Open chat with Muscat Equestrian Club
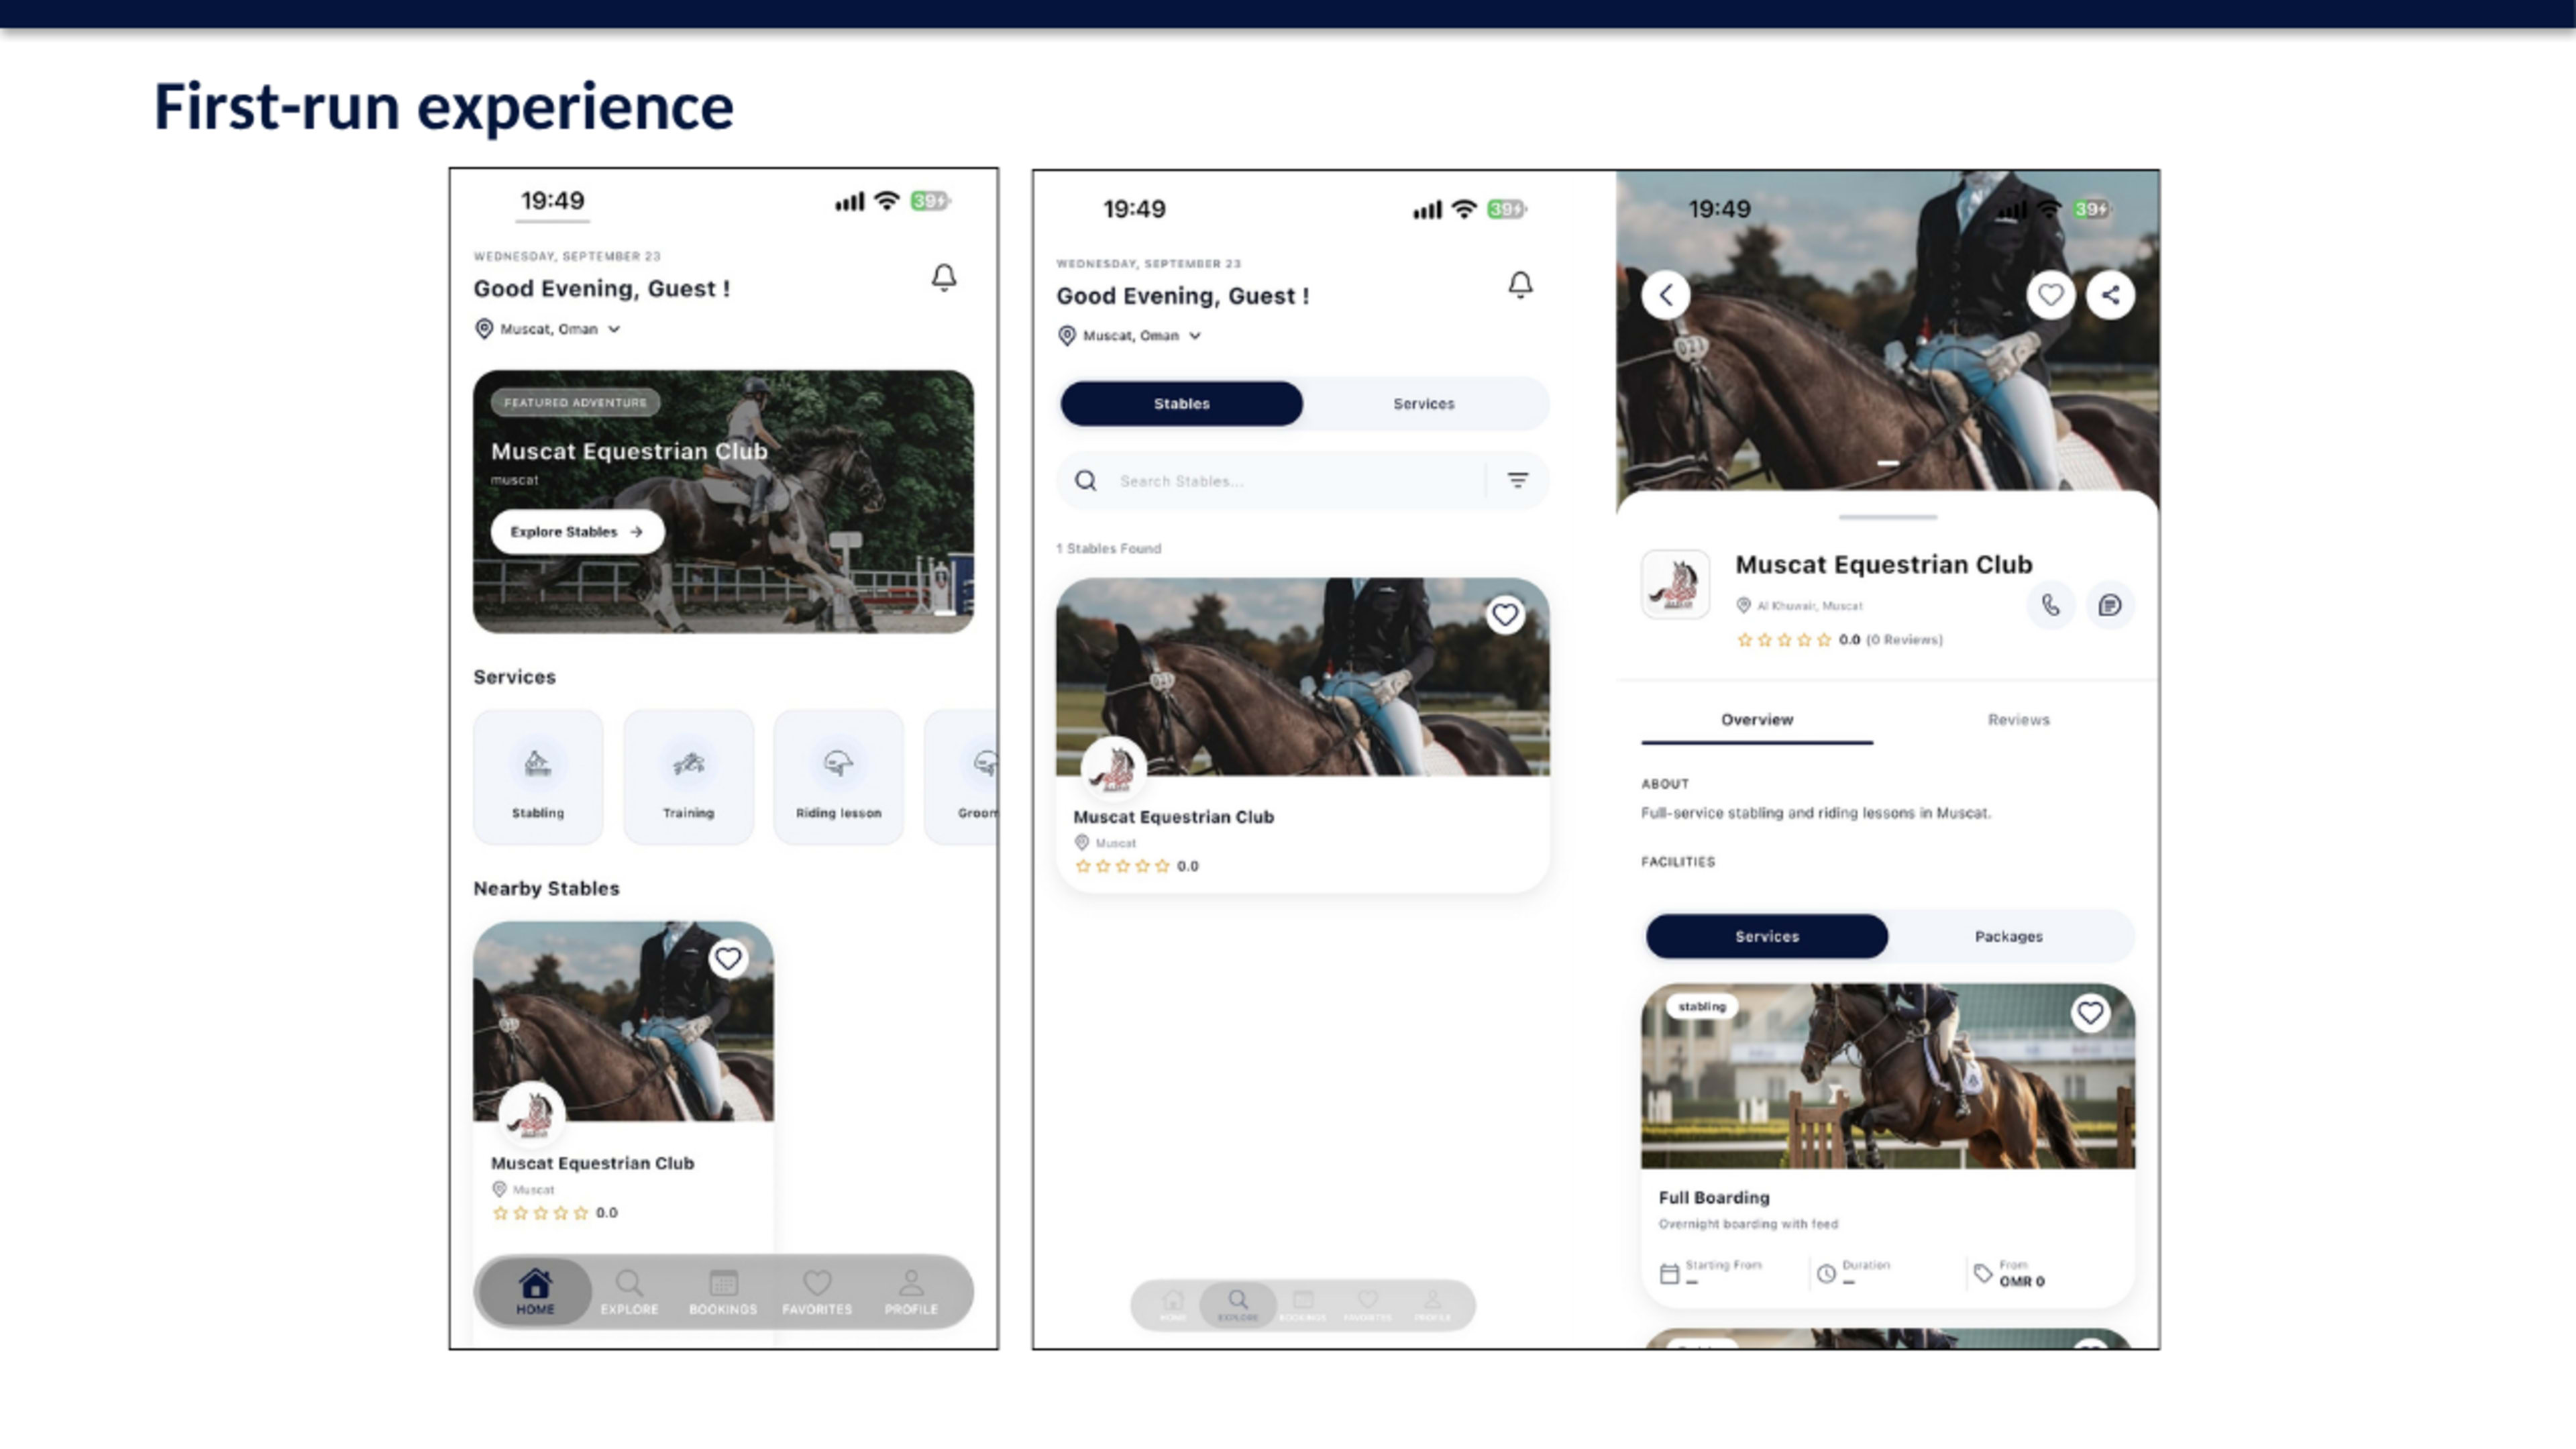The width and height of the screenshot is (2576, 1449). click(x=2110, y=605)
